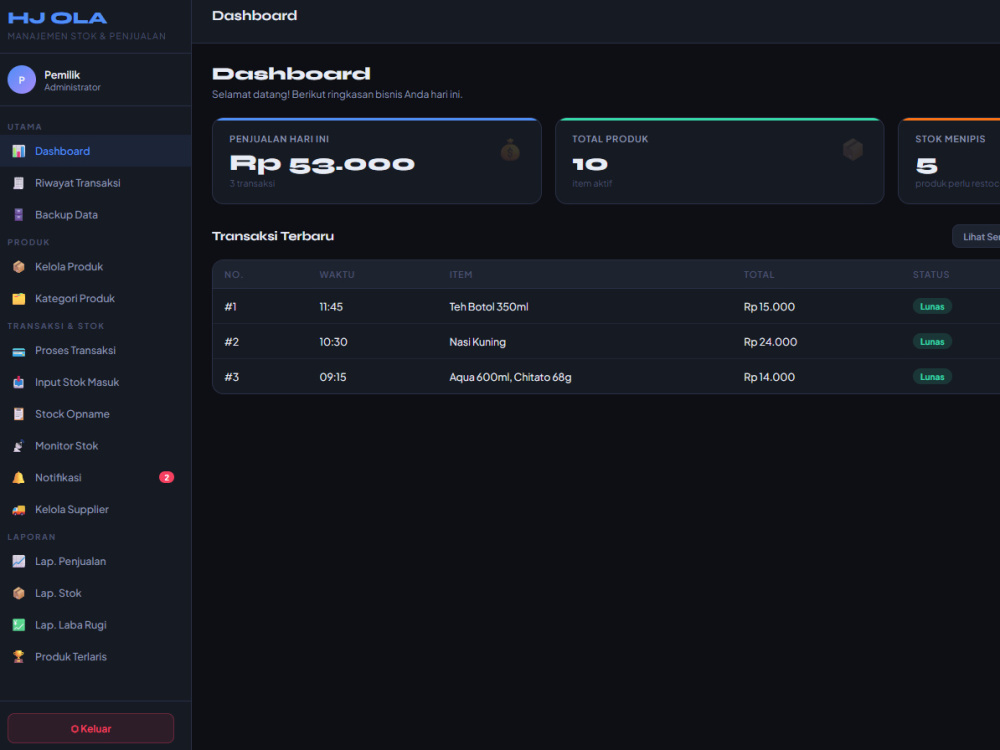Open Lap. Stok report
This screenshot has height=750, width=1000.
point(96,593)
